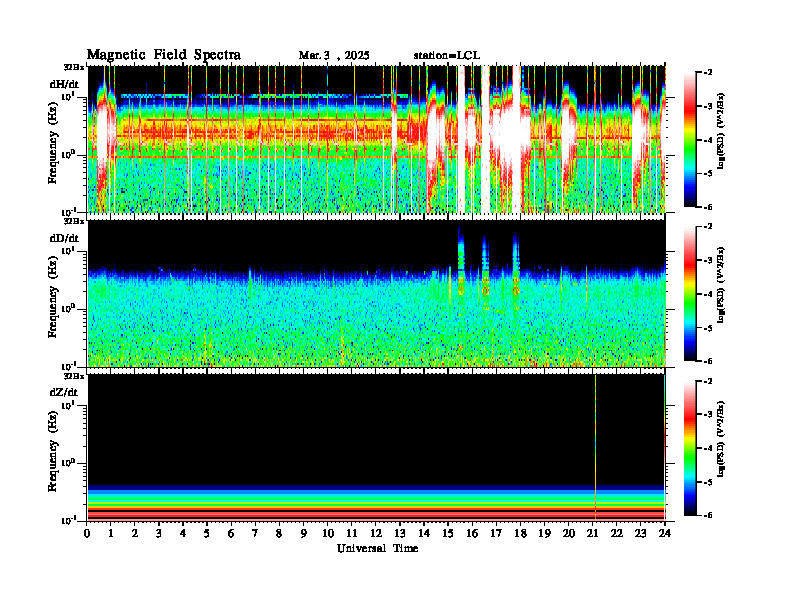Click the 'station=LCL' label
The height and width of the screenshot is (612, 792).
pos(447,56)
